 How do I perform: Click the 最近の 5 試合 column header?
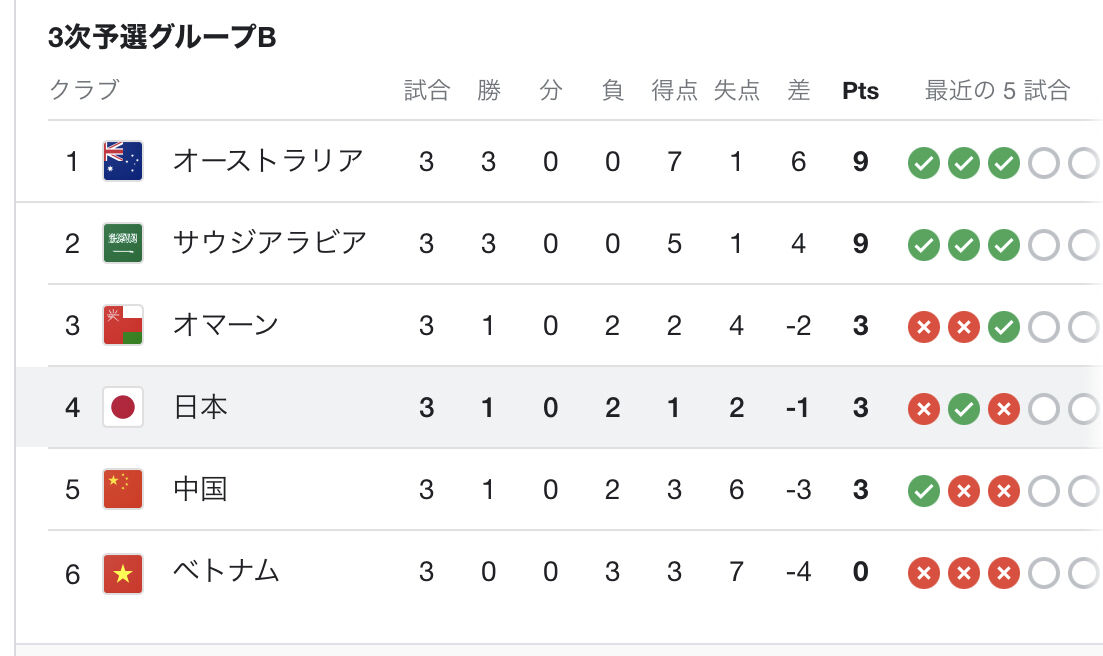[997, 91]
